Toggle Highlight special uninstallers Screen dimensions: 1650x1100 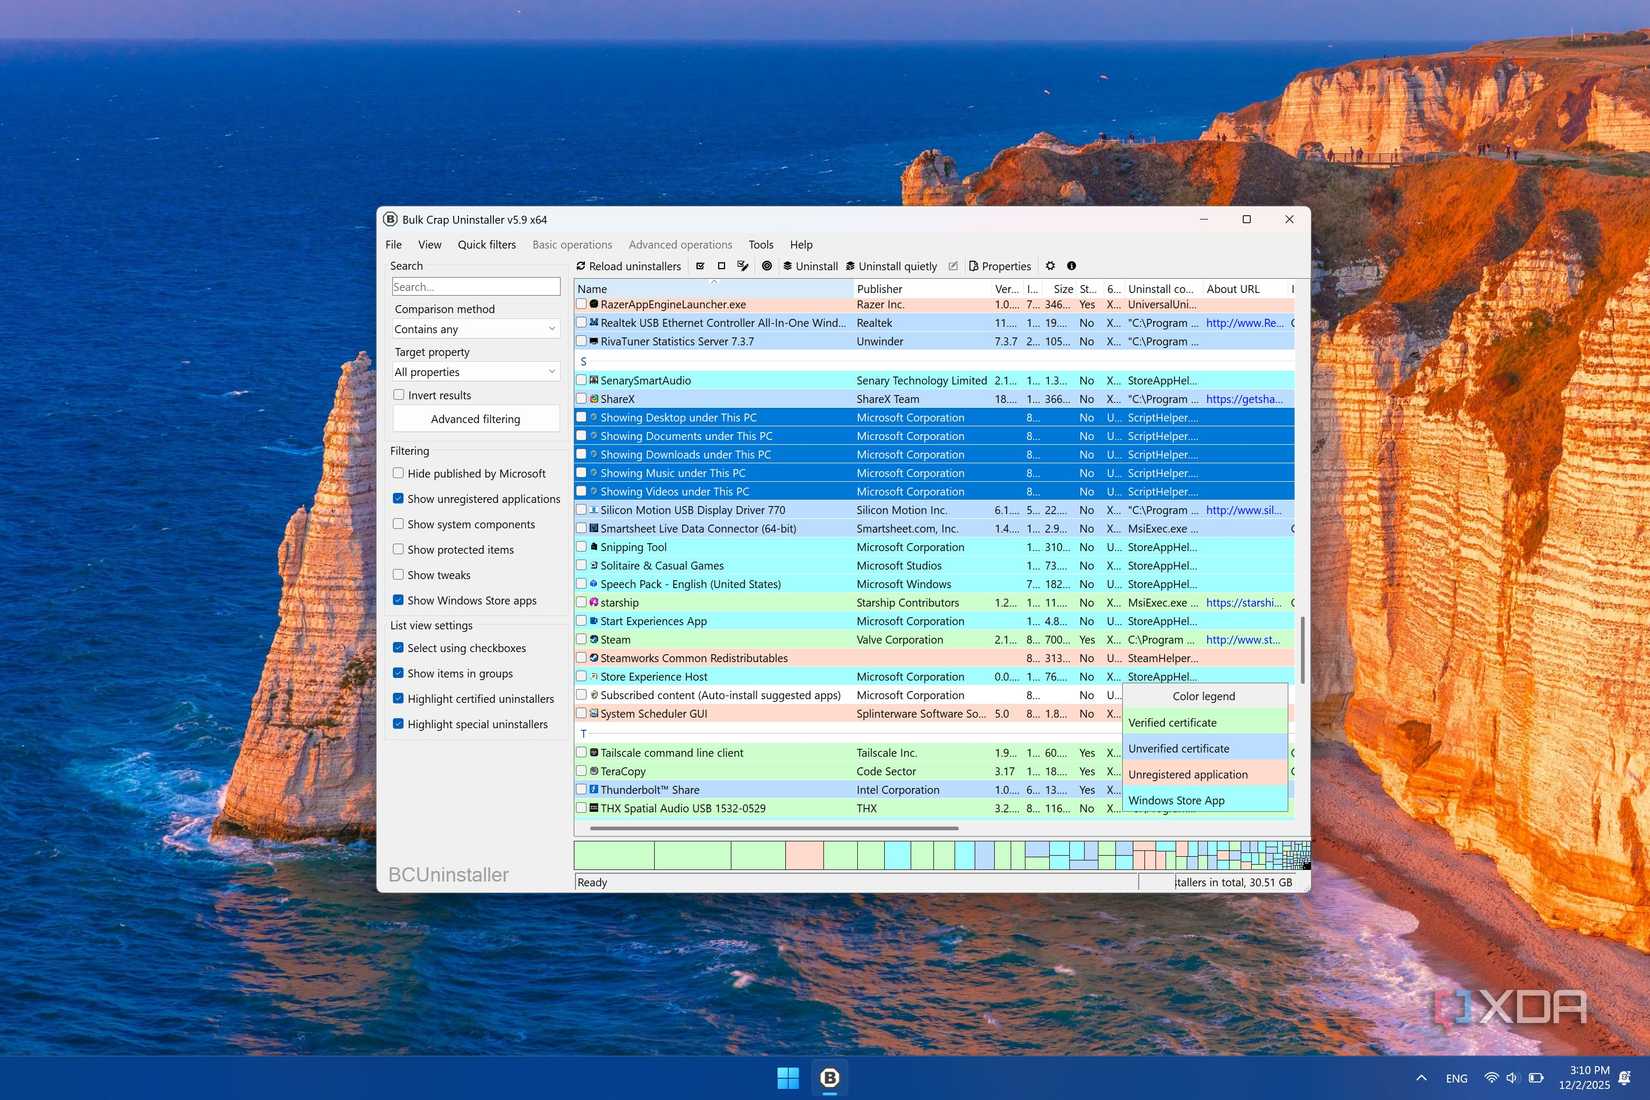pos(398,724)
